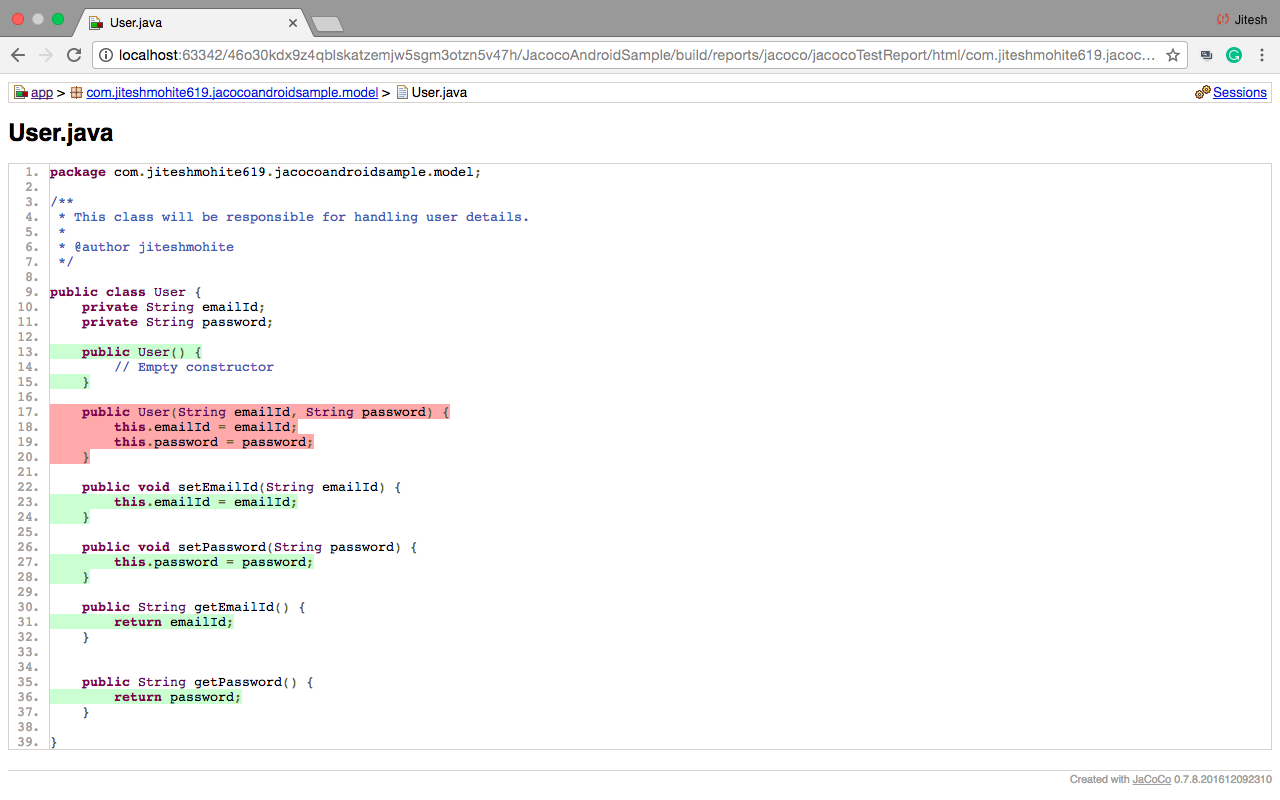Click the source file icon beside User.java in the breadcrumb
Viewport: 1280px width, 800px height.
[402, 93]
